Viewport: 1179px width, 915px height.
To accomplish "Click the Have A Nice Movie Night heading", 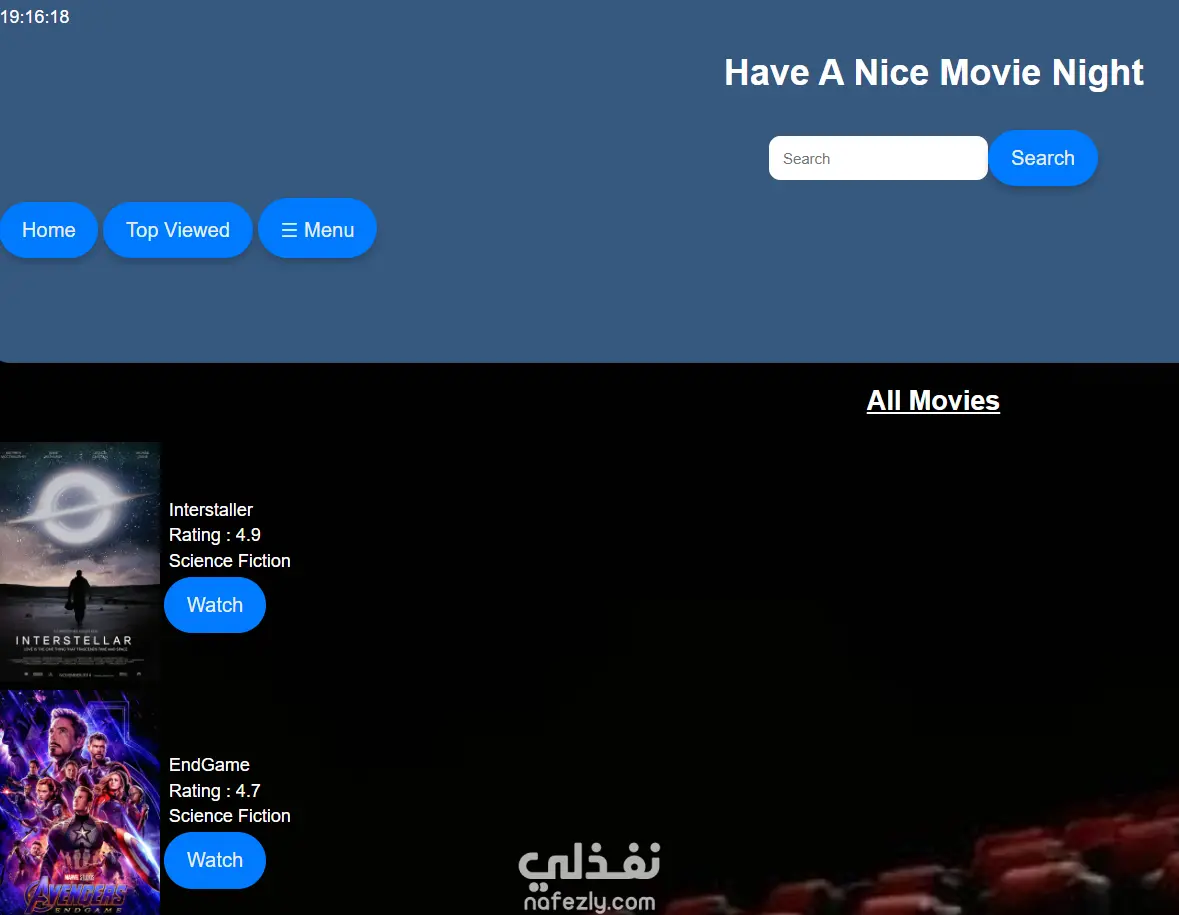I will tap(933, 72).
